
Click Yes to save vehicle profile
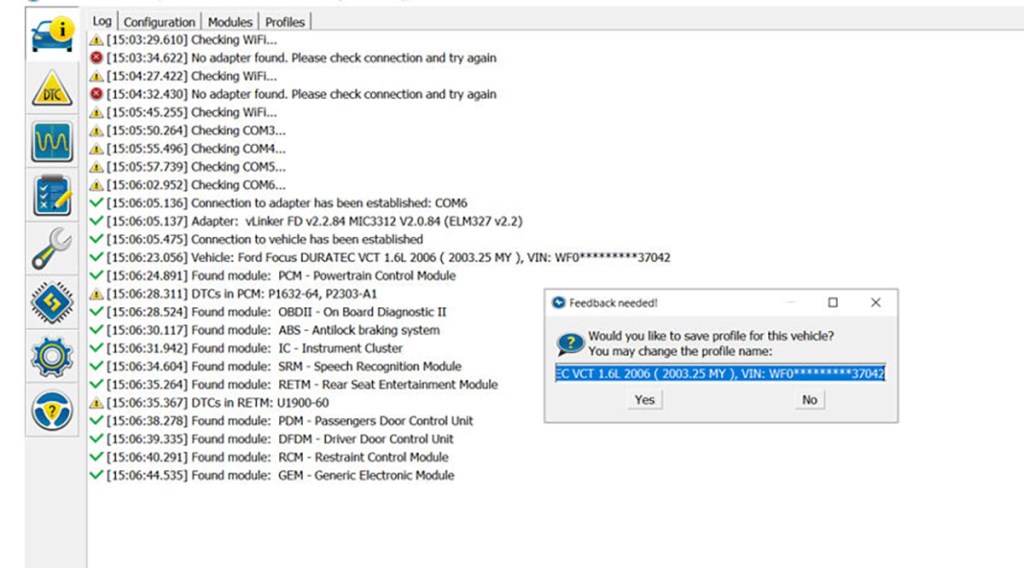pos(645,400)
